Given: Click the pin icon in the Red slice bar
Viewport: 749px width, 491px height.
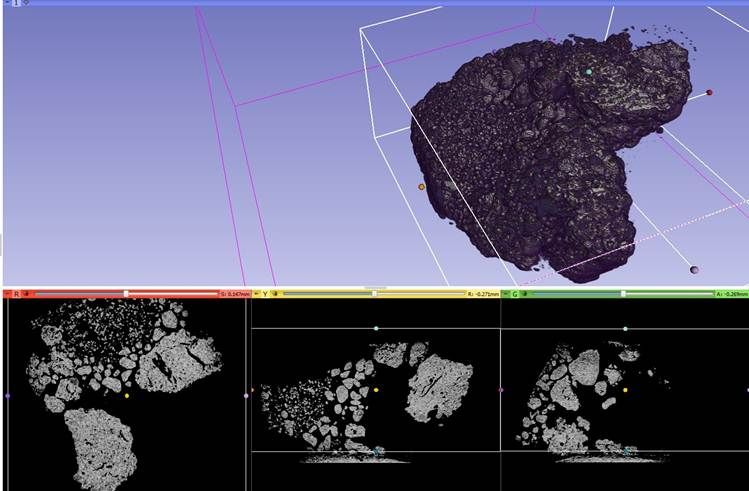Looking at the screenshot, I should point(7,294).
